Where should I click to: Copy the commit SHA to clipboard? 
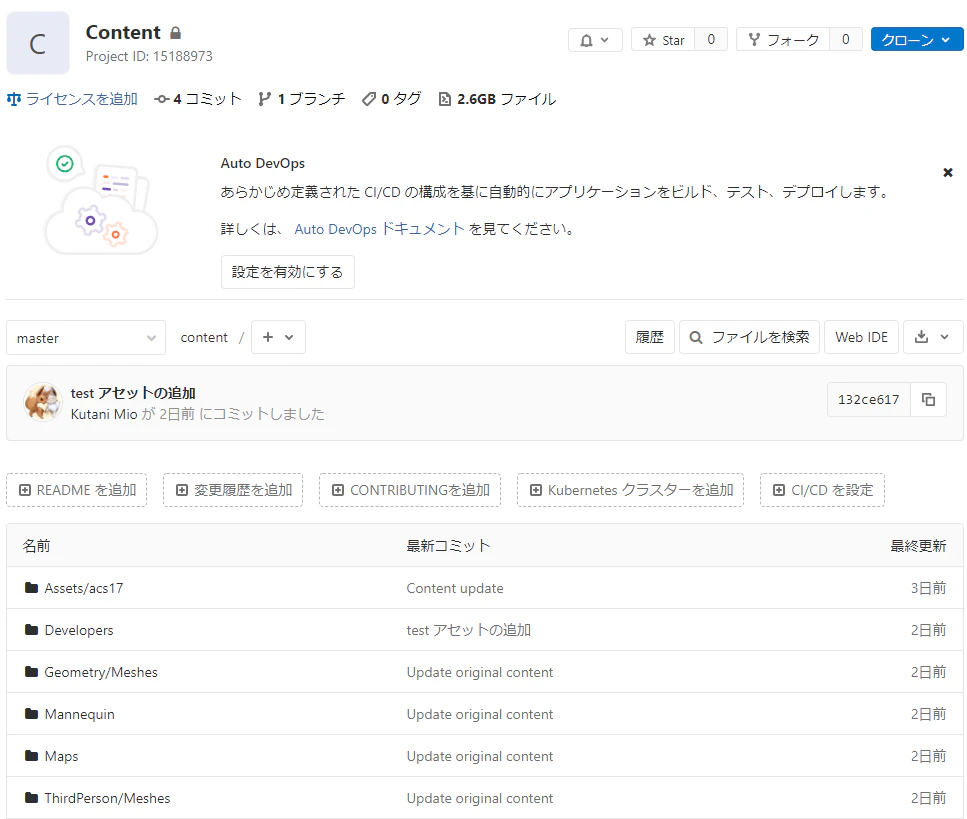[928, 400]
